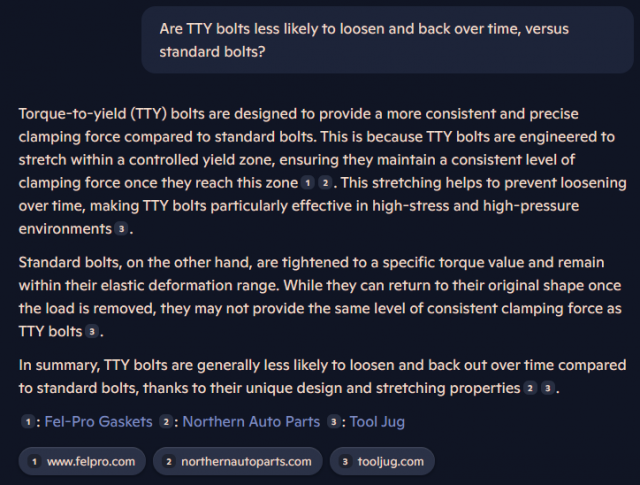
Task: Click citation badge 2 after 'this zone'
Action: pos(325,183)
